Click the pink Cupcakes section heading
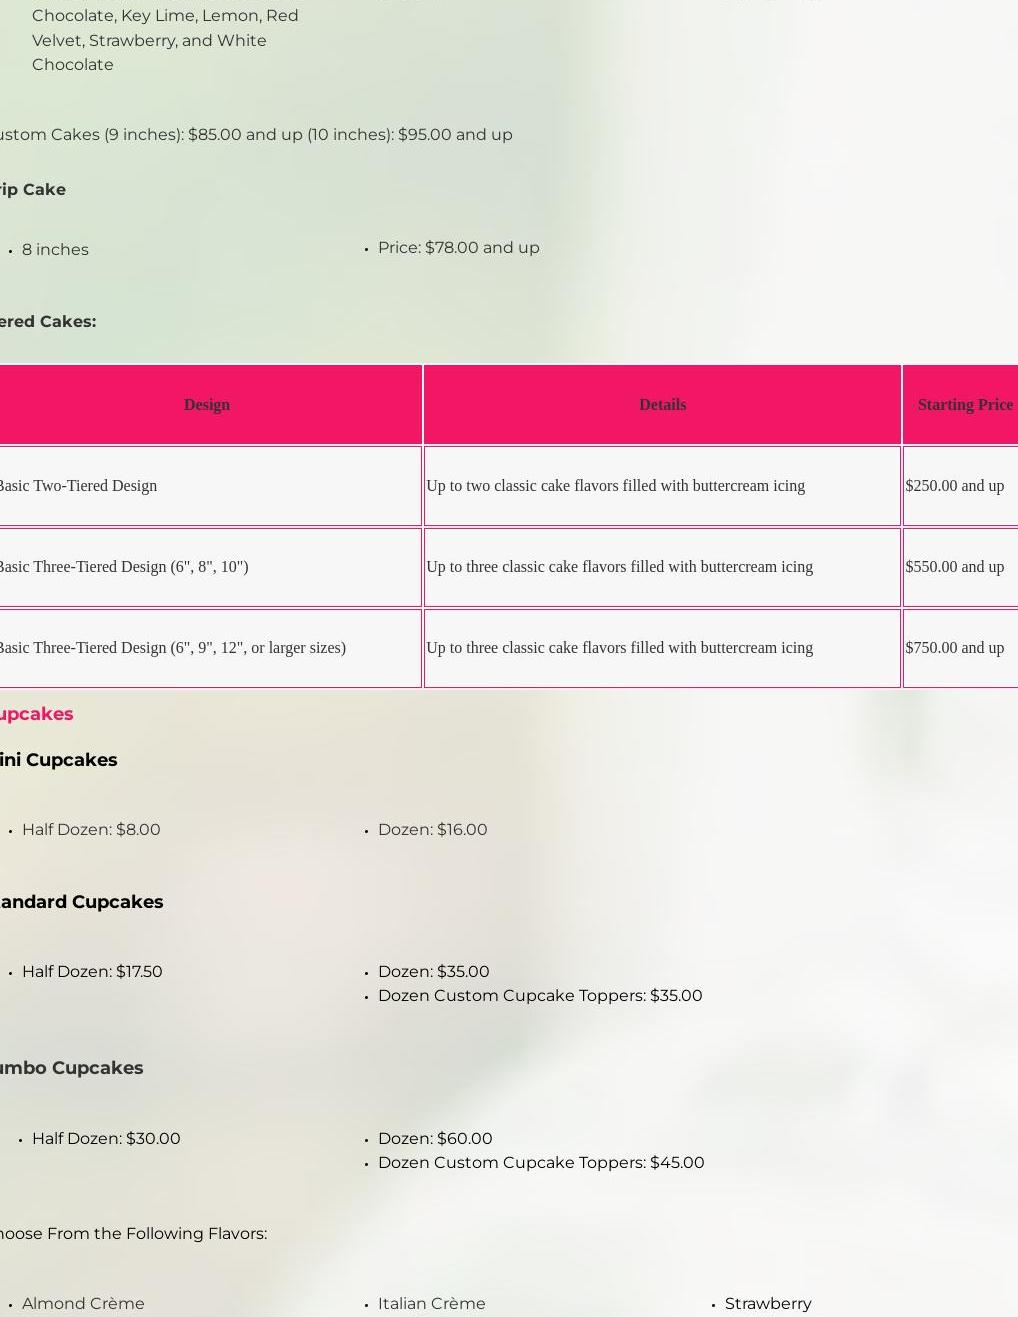 (x=36, y=714)
